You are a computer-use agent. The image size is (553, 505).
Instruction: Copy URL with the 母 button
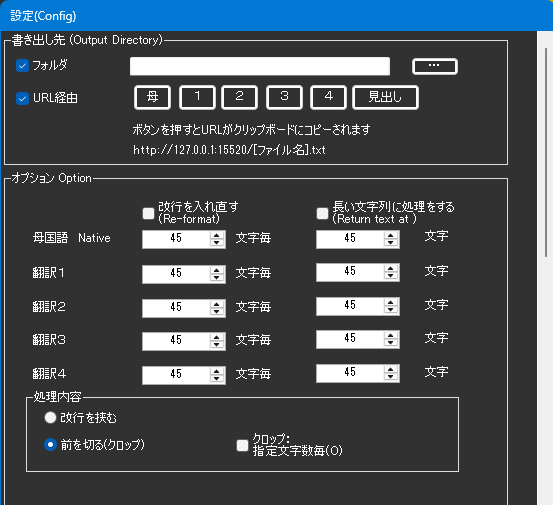click(152, 97)
